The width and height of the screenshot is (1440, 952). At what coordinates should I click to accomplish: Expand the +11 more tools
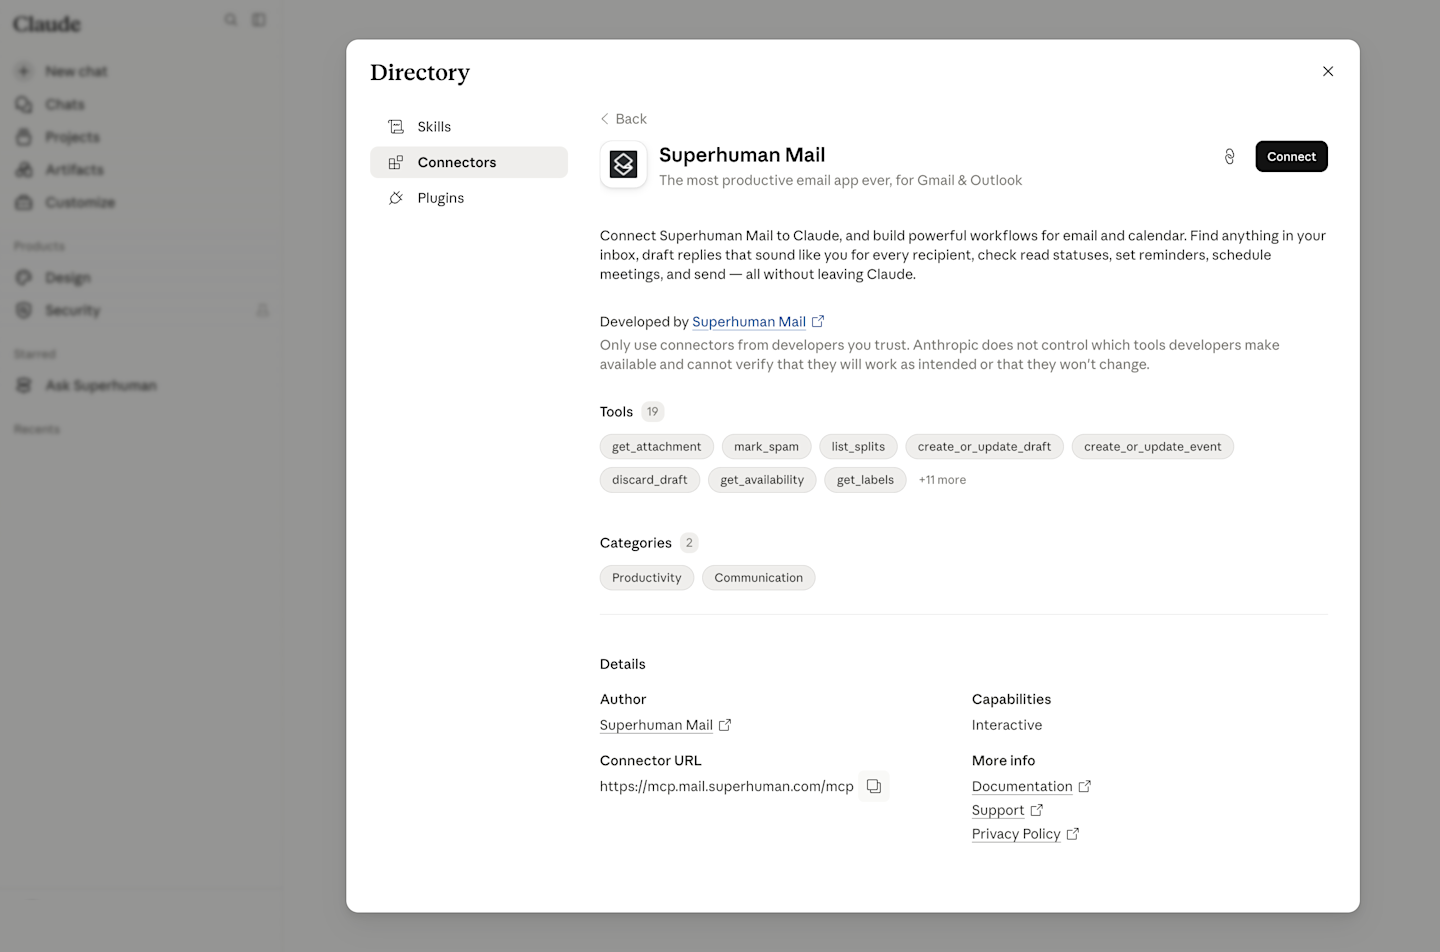(x=942, y=480)
